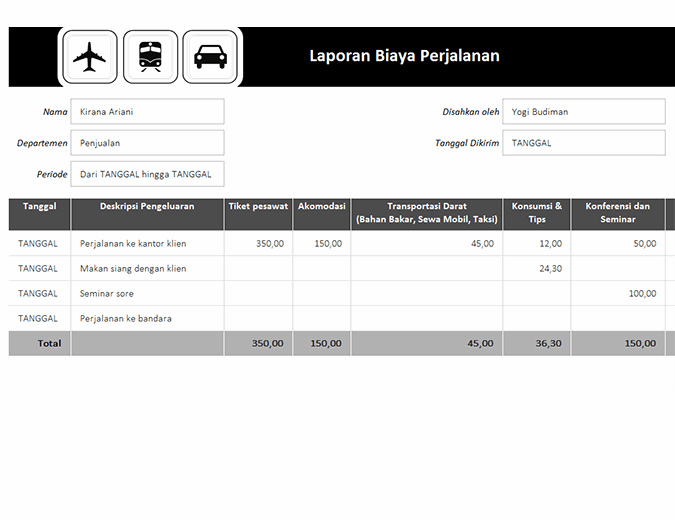Click the Nama field with Kirana Ariani
This screenshot has width=675, height=520.
[x=147, y=111]
